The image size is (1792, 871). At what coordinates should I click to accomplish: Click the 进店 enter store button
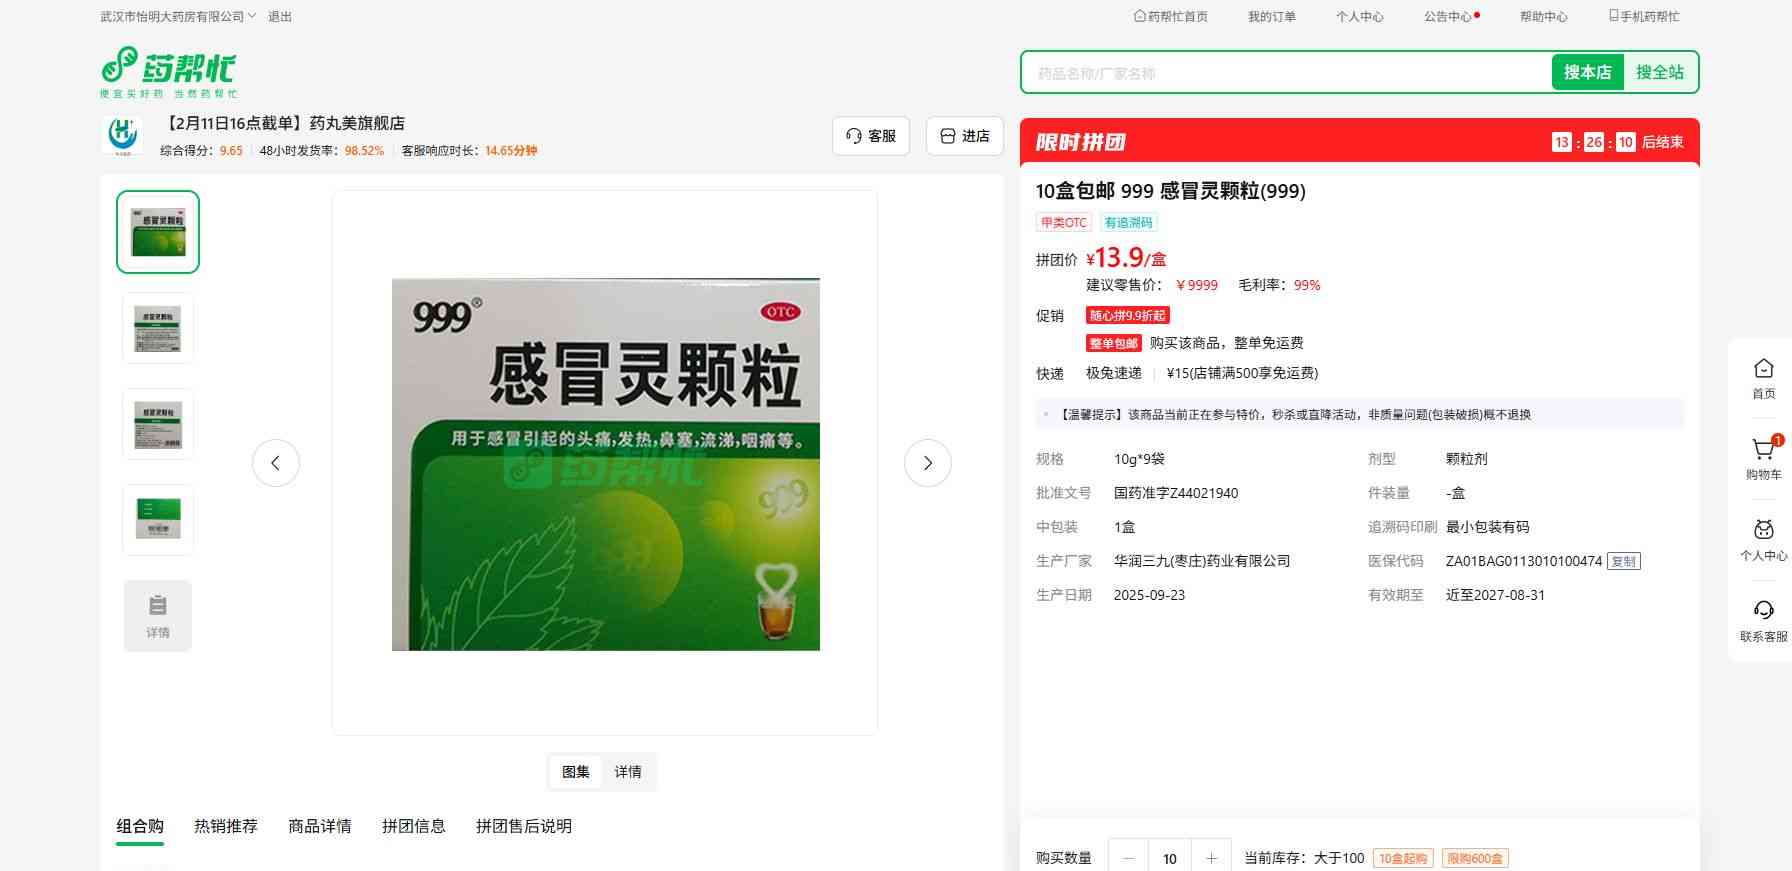coord(965,136)
